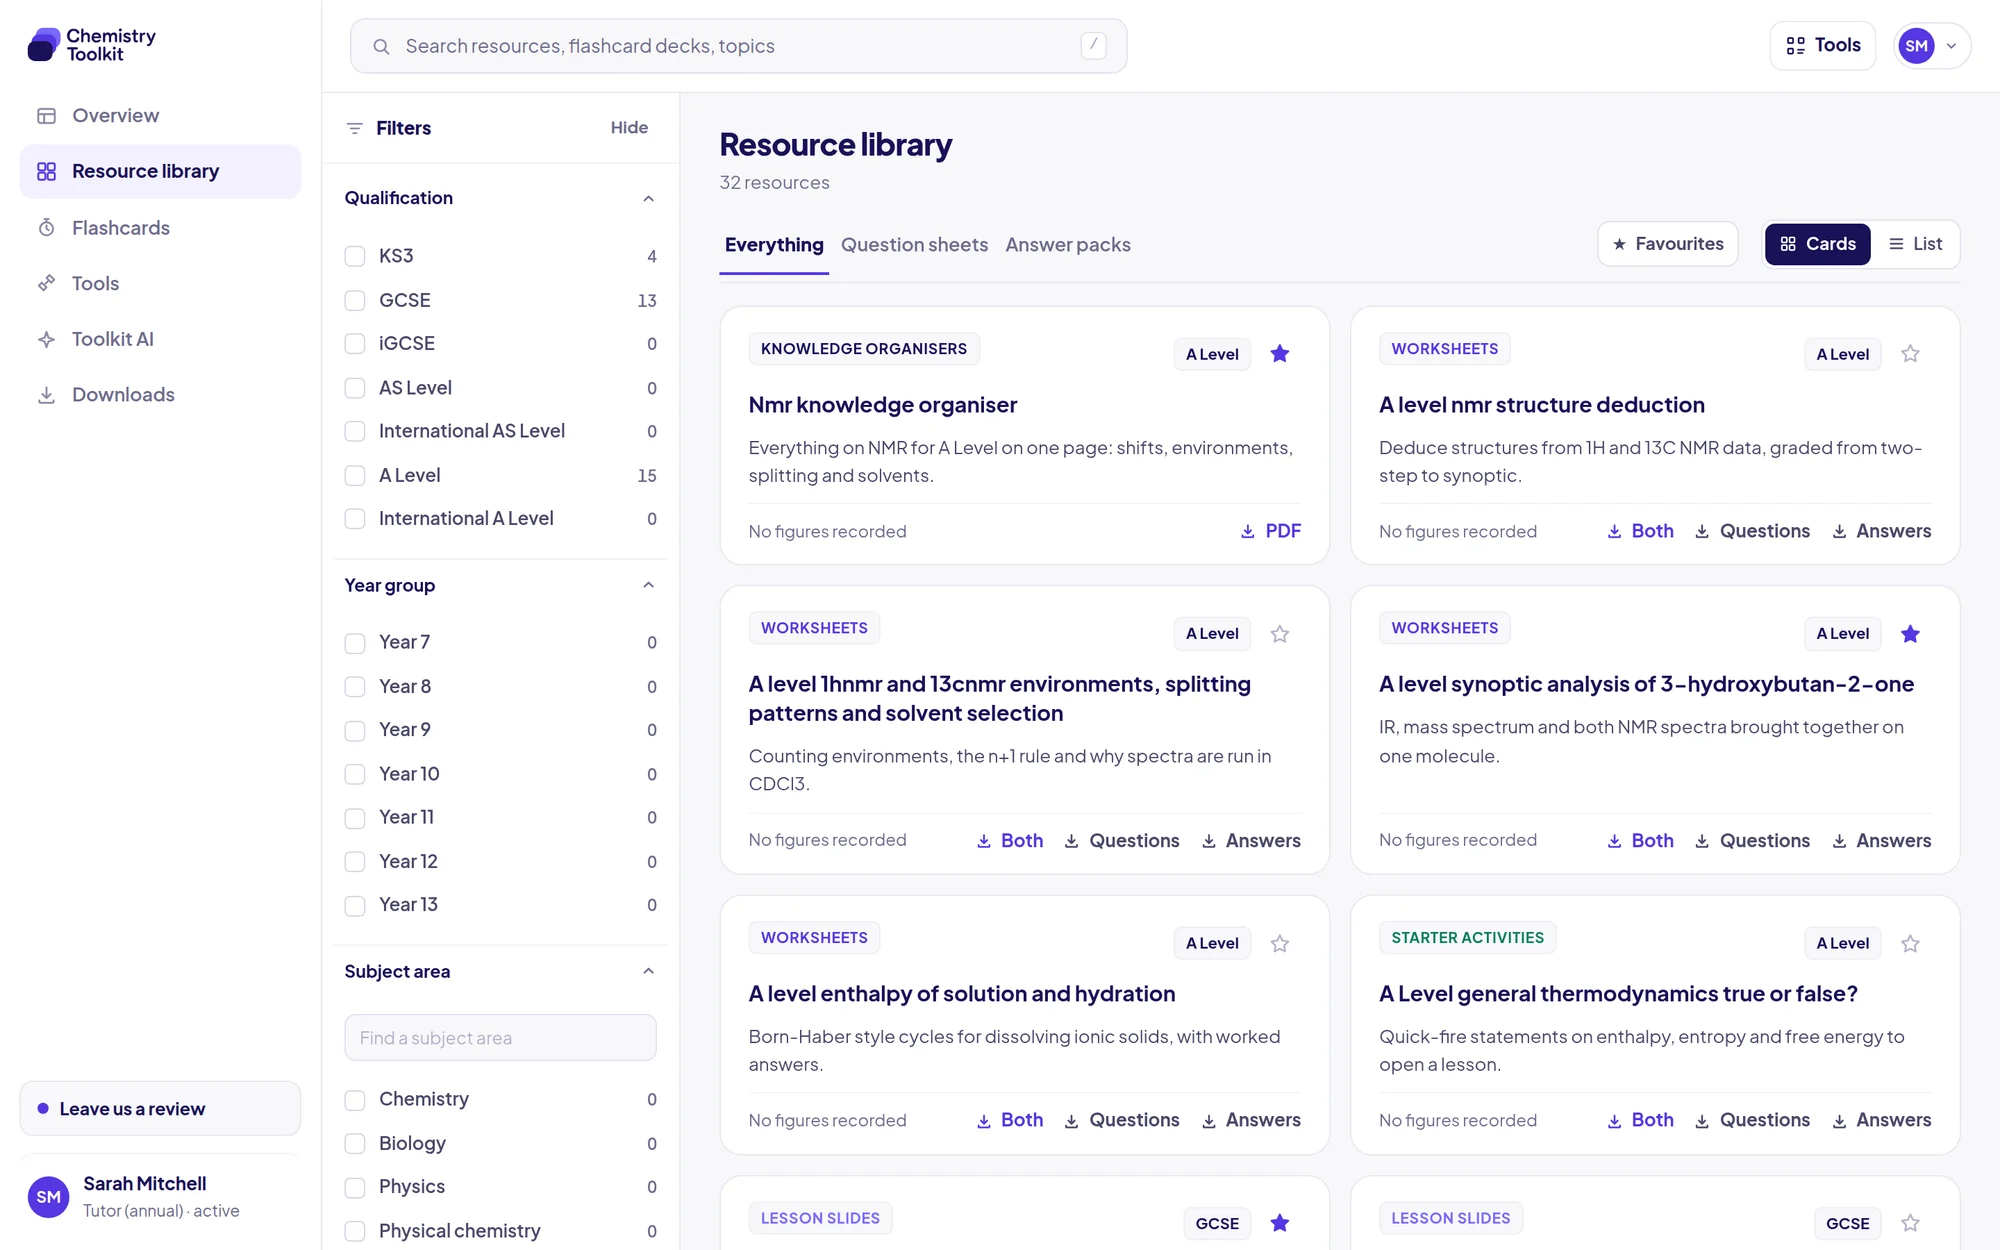Open Sarah Mitchell profile at sidebar bottom
The width and height of the screenshot is (2000, 1250).
click(160, 1197)
